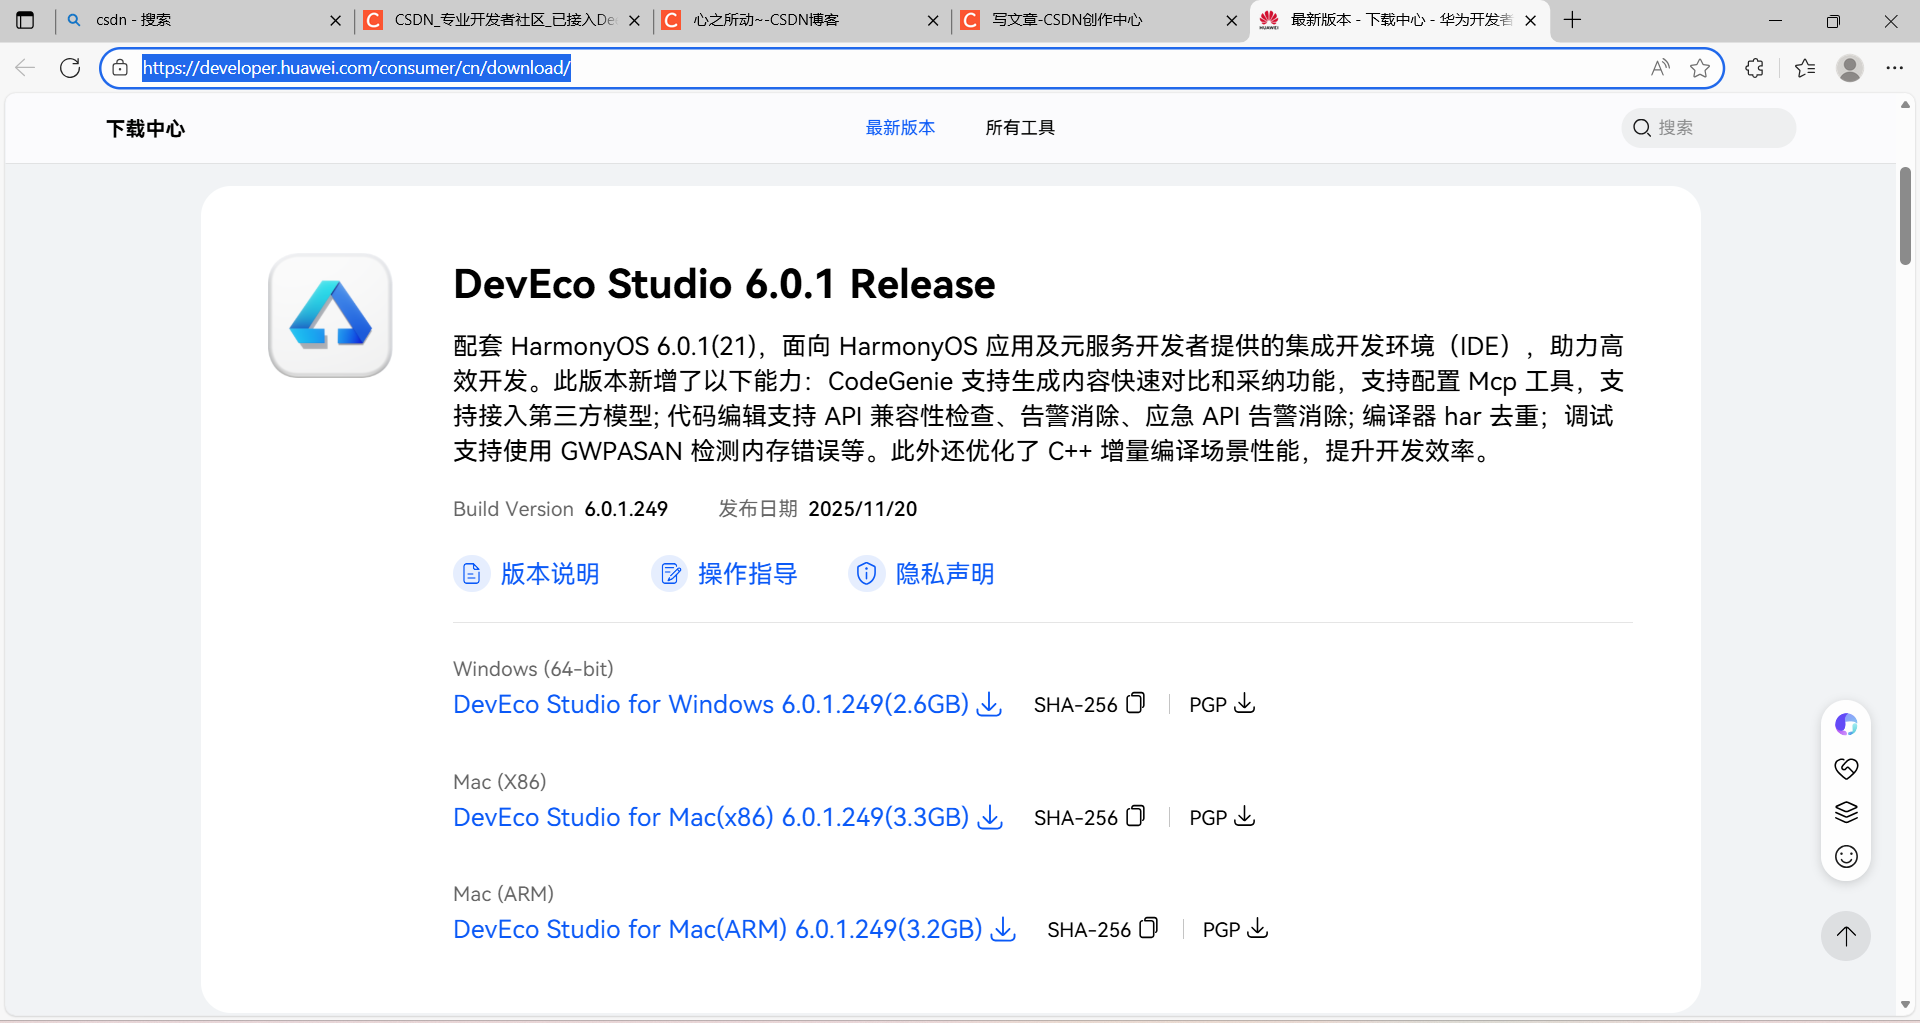Screen dimensions: 1920x1023
Task: Click the layers stack floating icon
Action: [1846, 812]
